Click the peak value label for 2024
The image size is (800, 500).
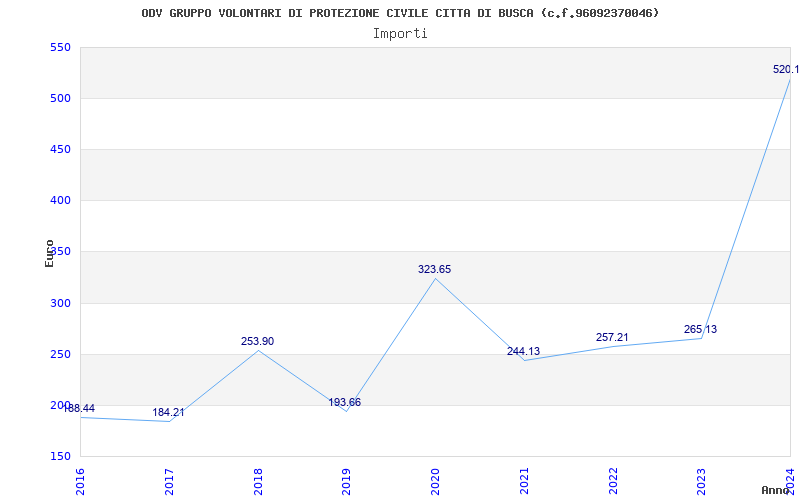785,69
